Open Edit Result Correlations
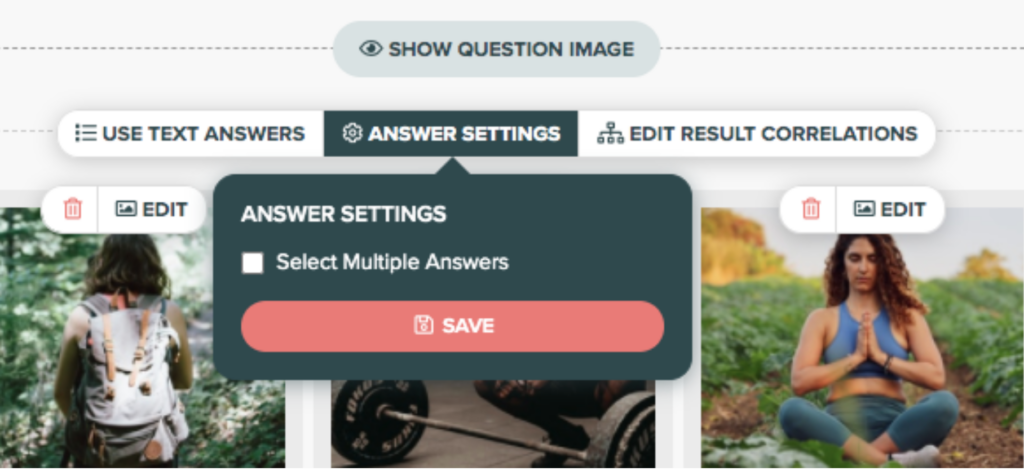The image size is (1024, 471). point(757,133)
